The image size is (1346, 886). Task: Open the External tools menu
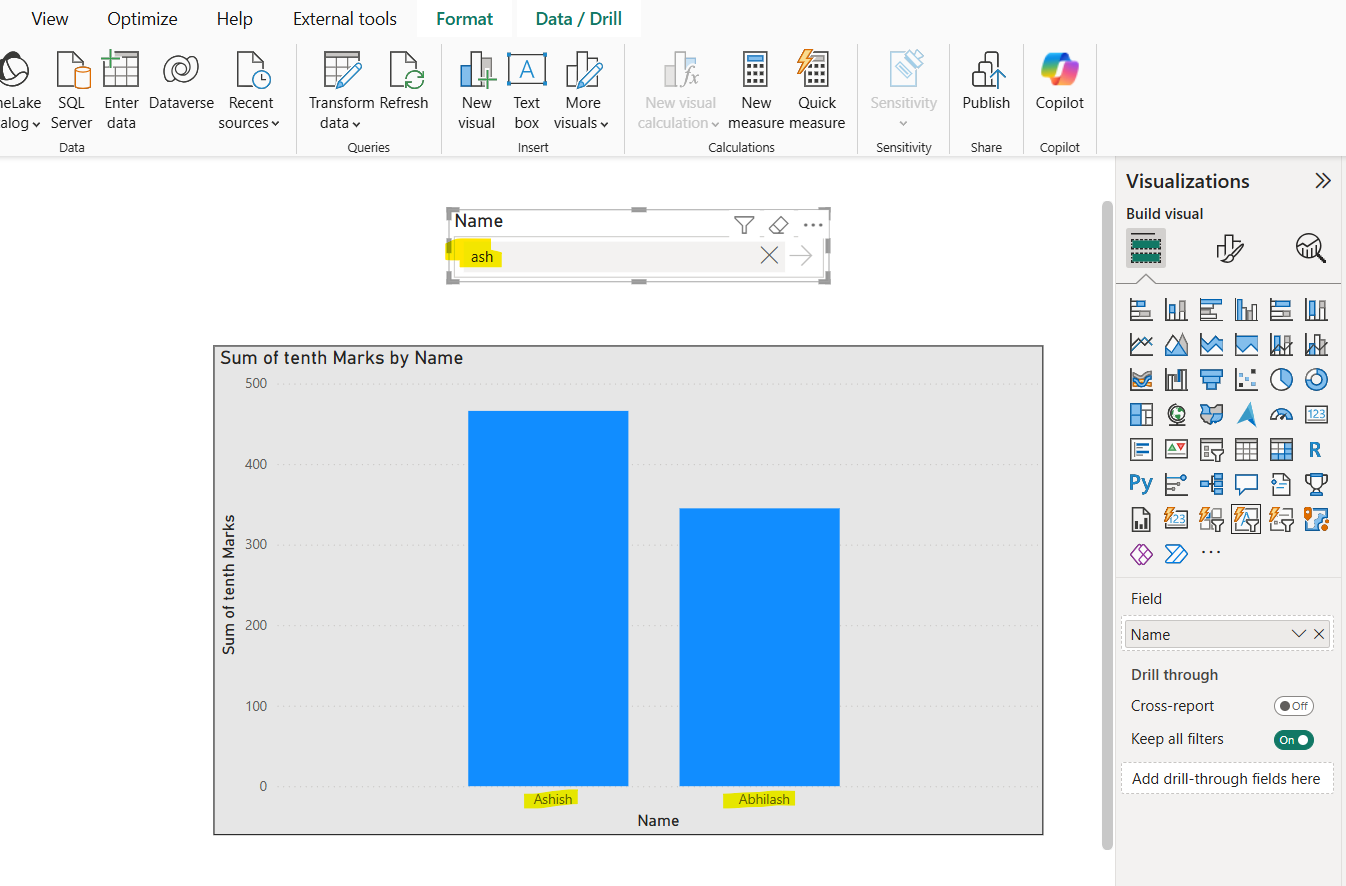pyautogui.click(x=344, y=18)
